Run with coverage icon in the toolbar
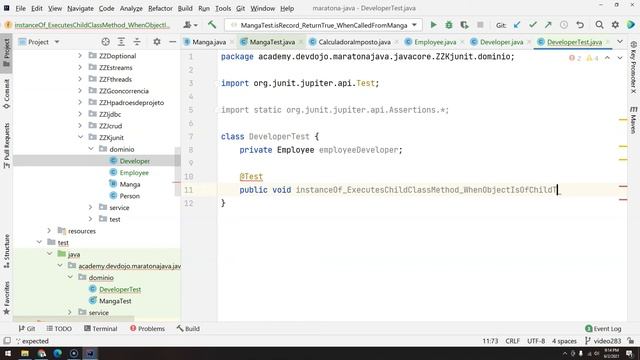 click(464, 25)
